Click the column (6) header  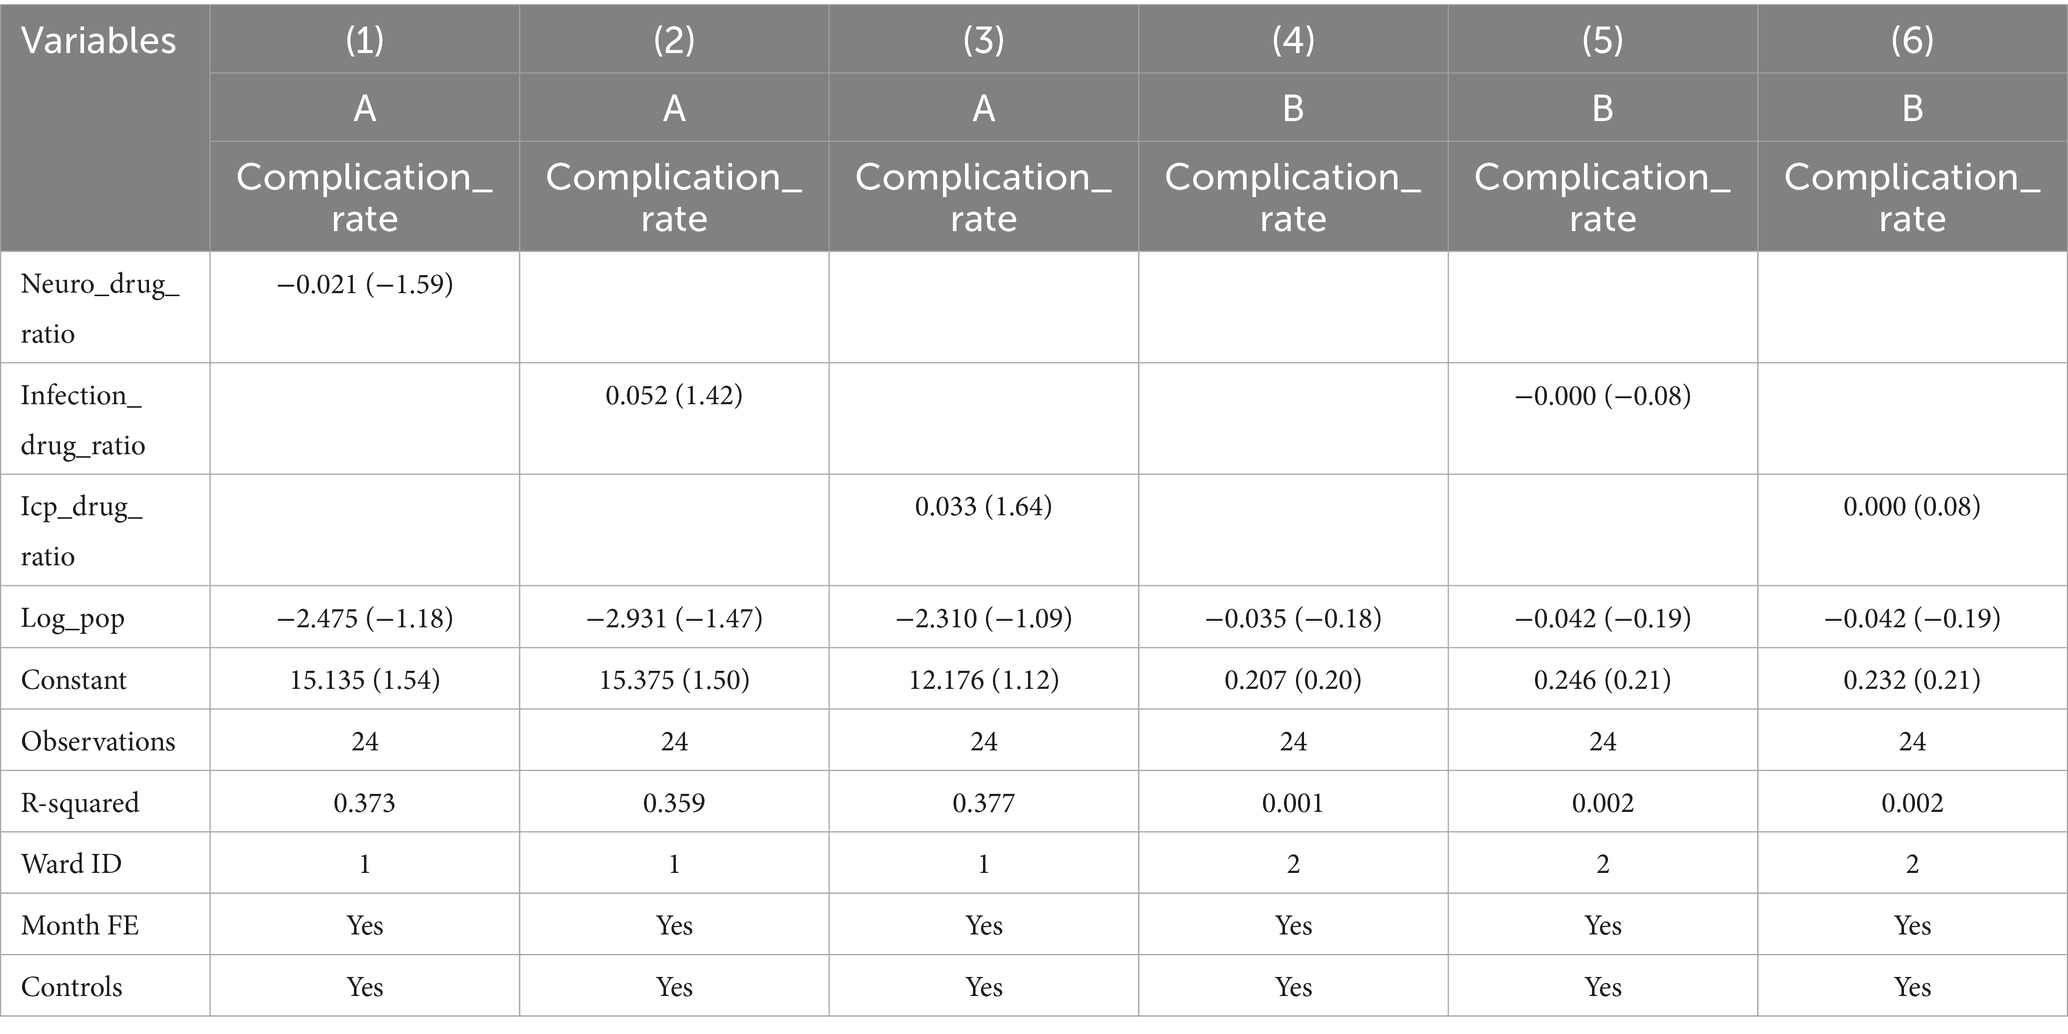[x=1912, y=39]
